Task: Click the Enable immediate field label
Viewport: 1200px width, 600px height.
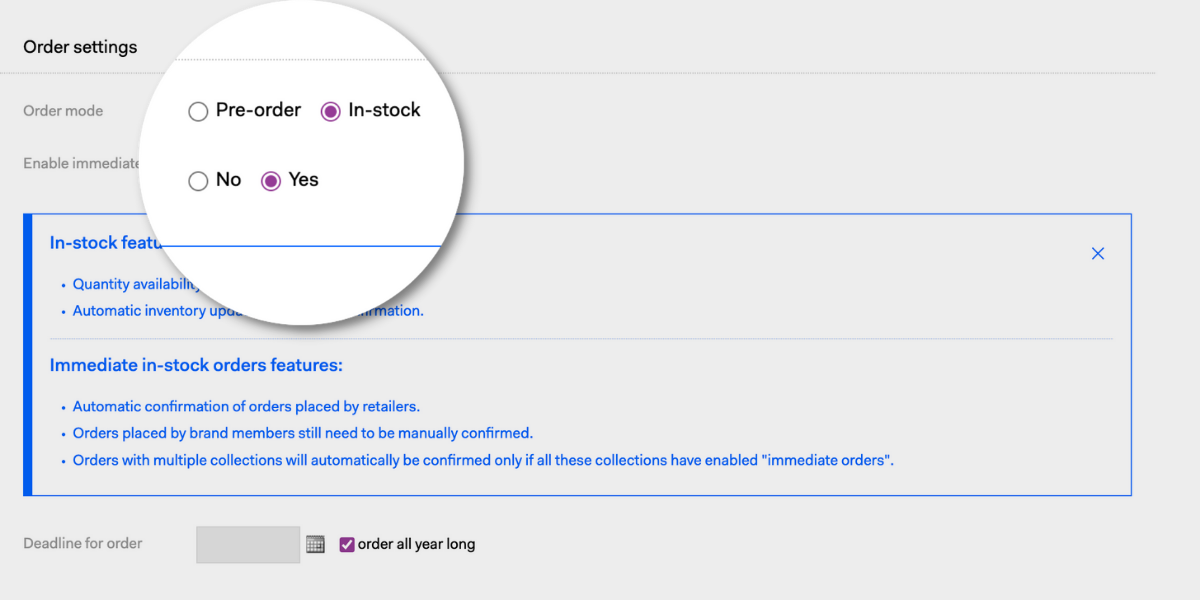Action: [82, 163]
